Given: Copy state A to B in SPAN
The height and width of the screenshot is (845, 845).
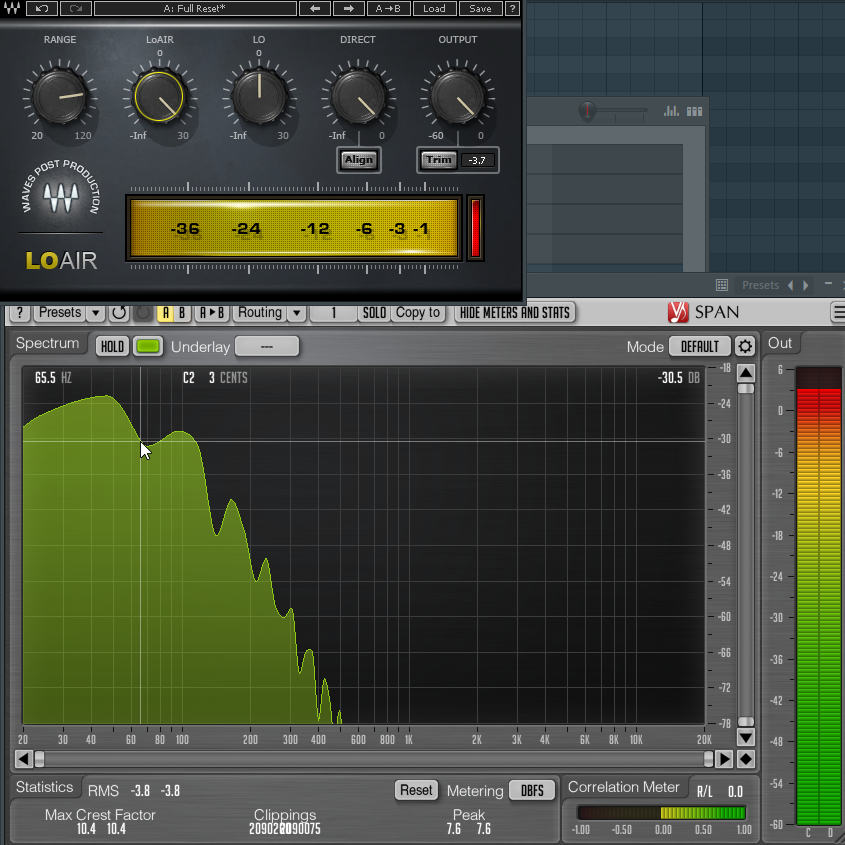Looking at the screenshot, I should click(212, 313).
